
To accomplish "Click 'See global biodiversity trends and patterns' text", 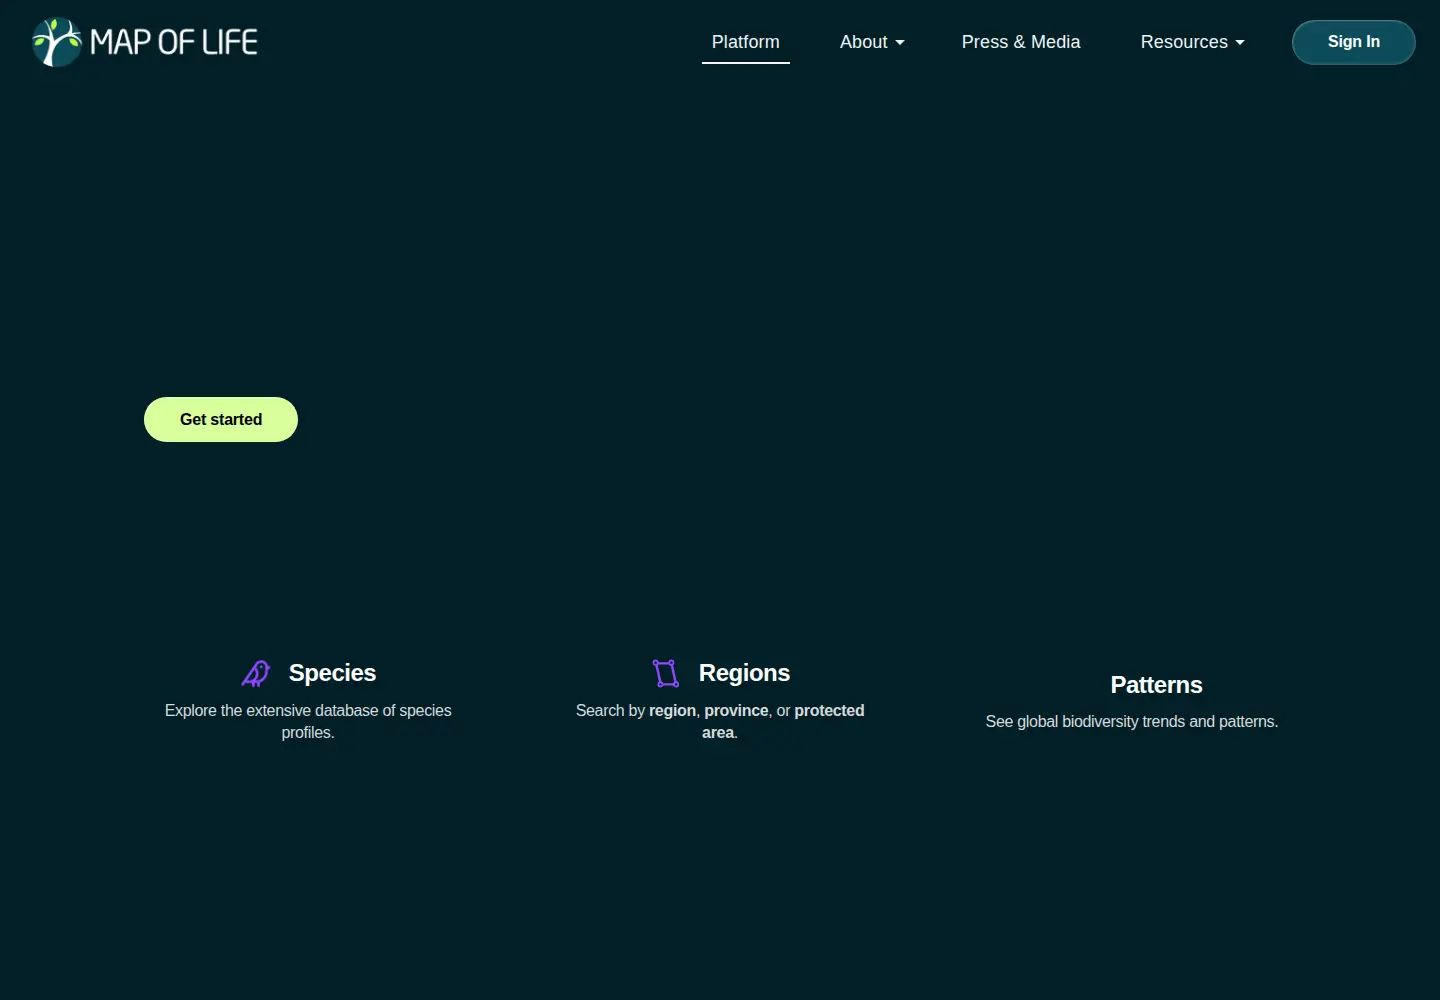I will [x=1132, y=721].
